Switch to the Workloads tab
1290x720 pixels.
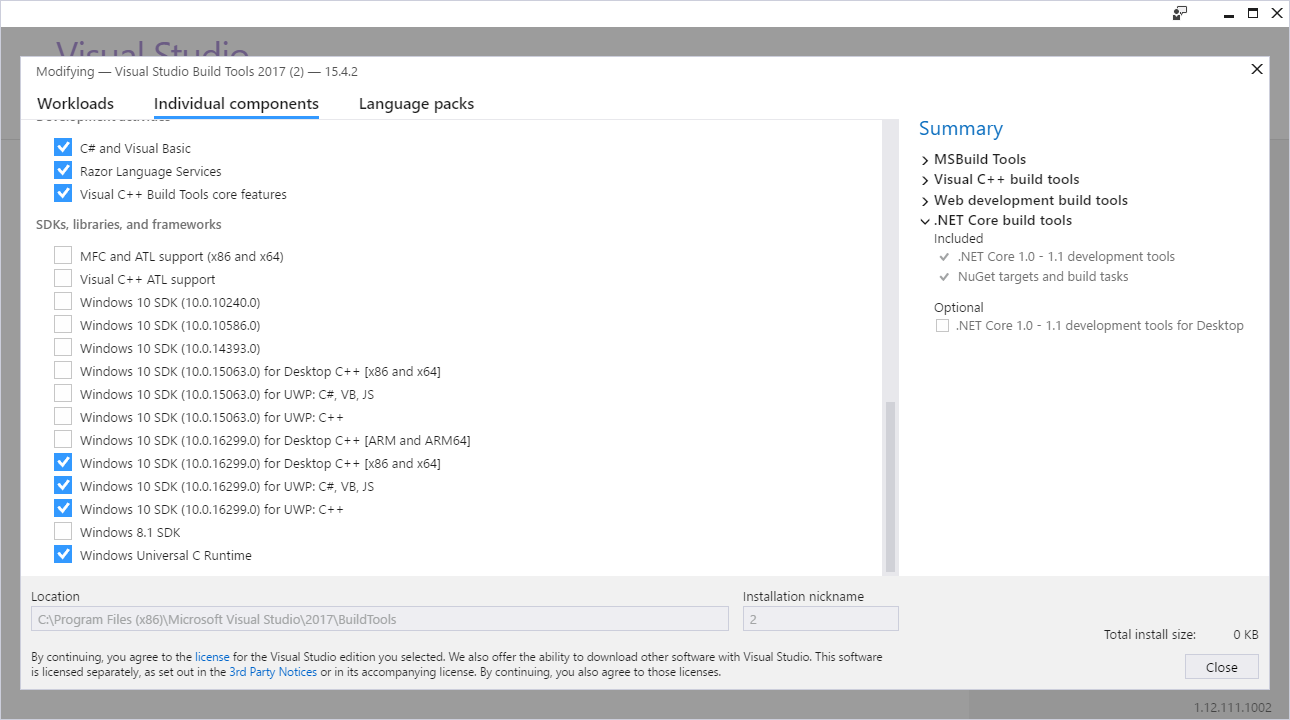(x=75, y=103)
